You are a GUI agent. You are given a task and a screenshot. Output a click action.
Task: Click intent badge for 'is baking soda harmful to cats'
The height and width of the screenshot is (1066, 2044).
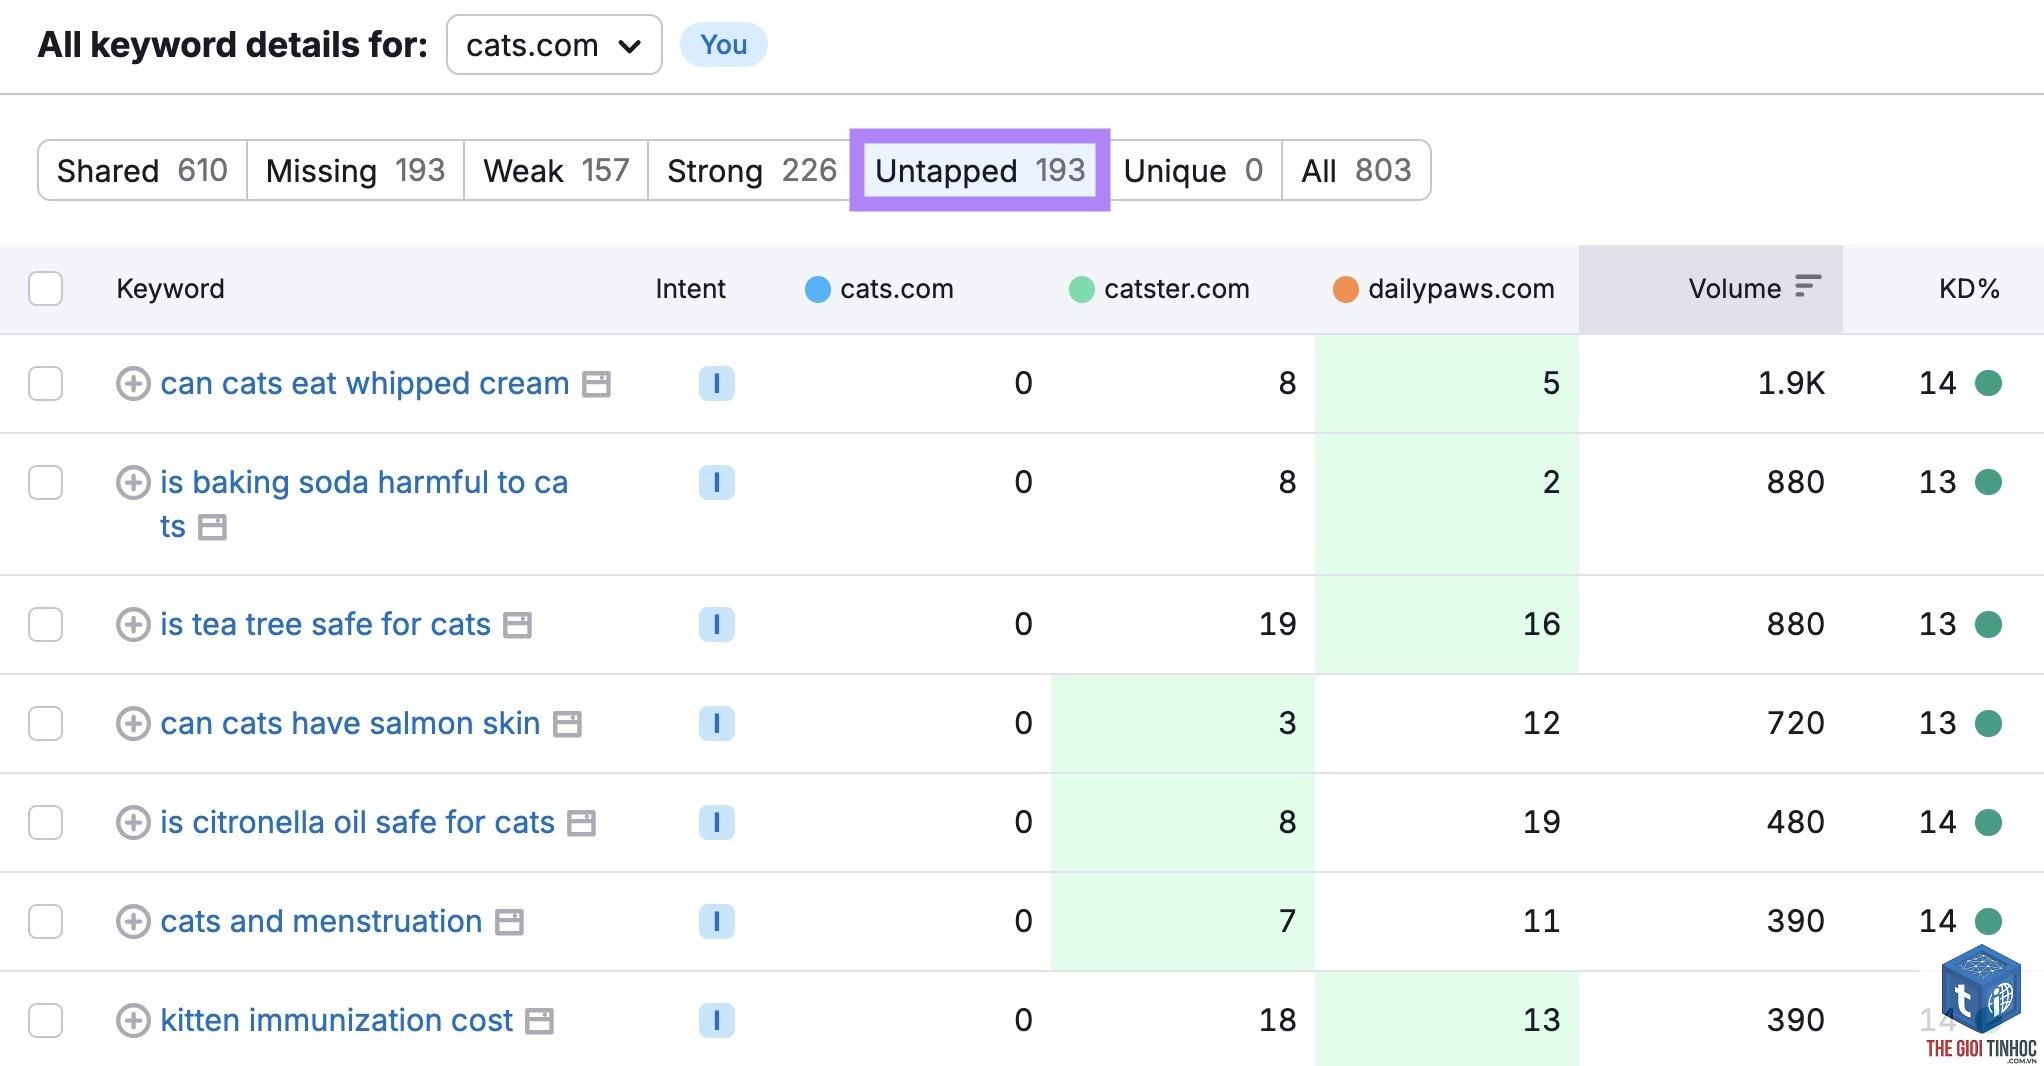pyautogui.click(x=716, y=482)
